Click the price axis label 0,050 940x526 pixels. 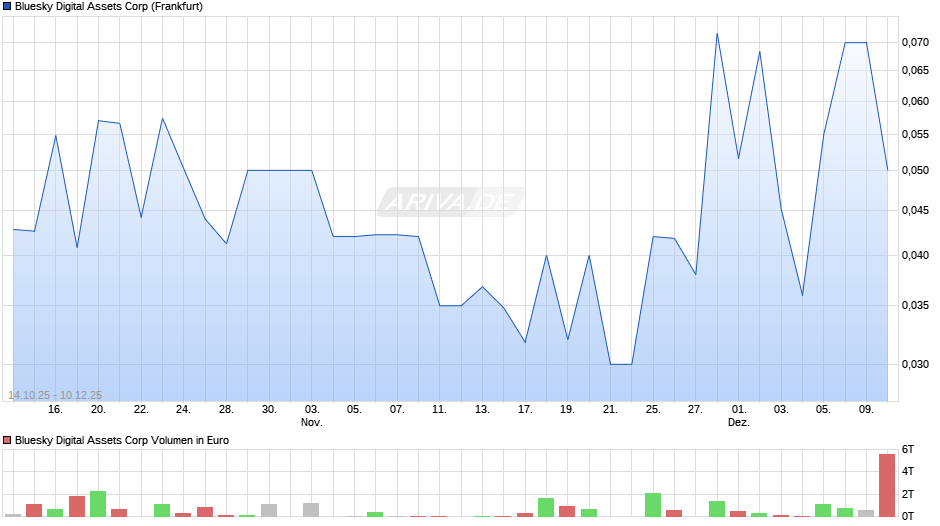pyautogui.click(x=915, y=170)
